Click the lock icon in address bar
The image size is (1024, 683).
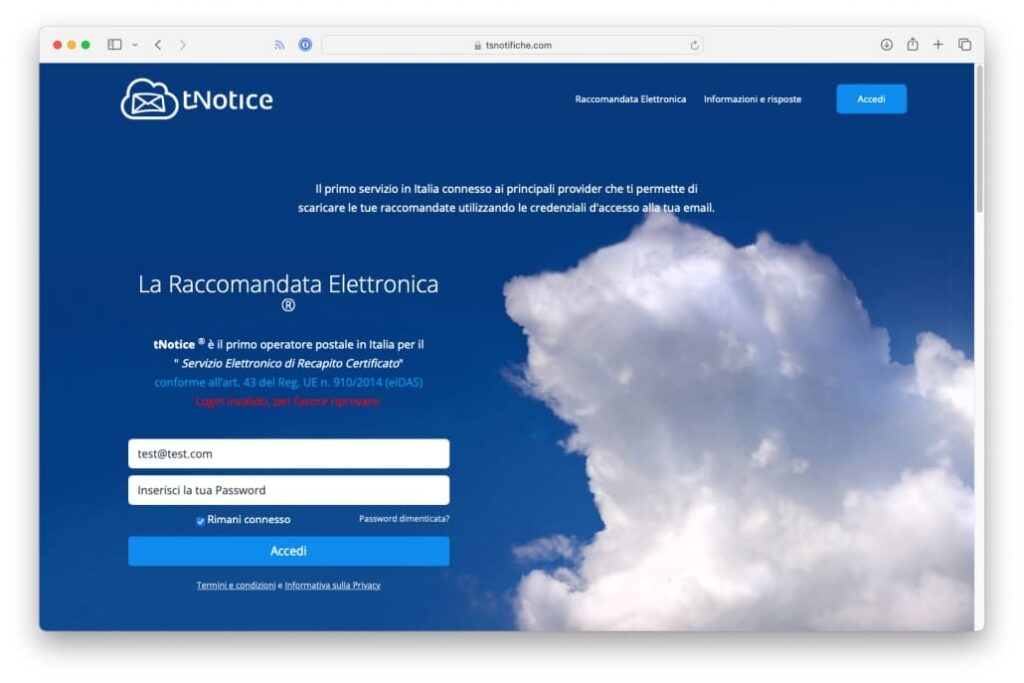477,45
